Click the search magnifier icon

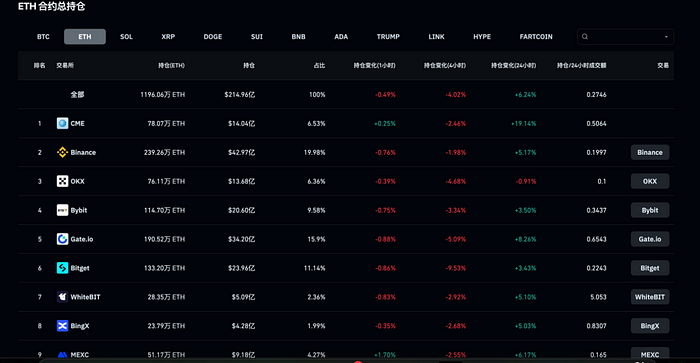coord(585,37)
